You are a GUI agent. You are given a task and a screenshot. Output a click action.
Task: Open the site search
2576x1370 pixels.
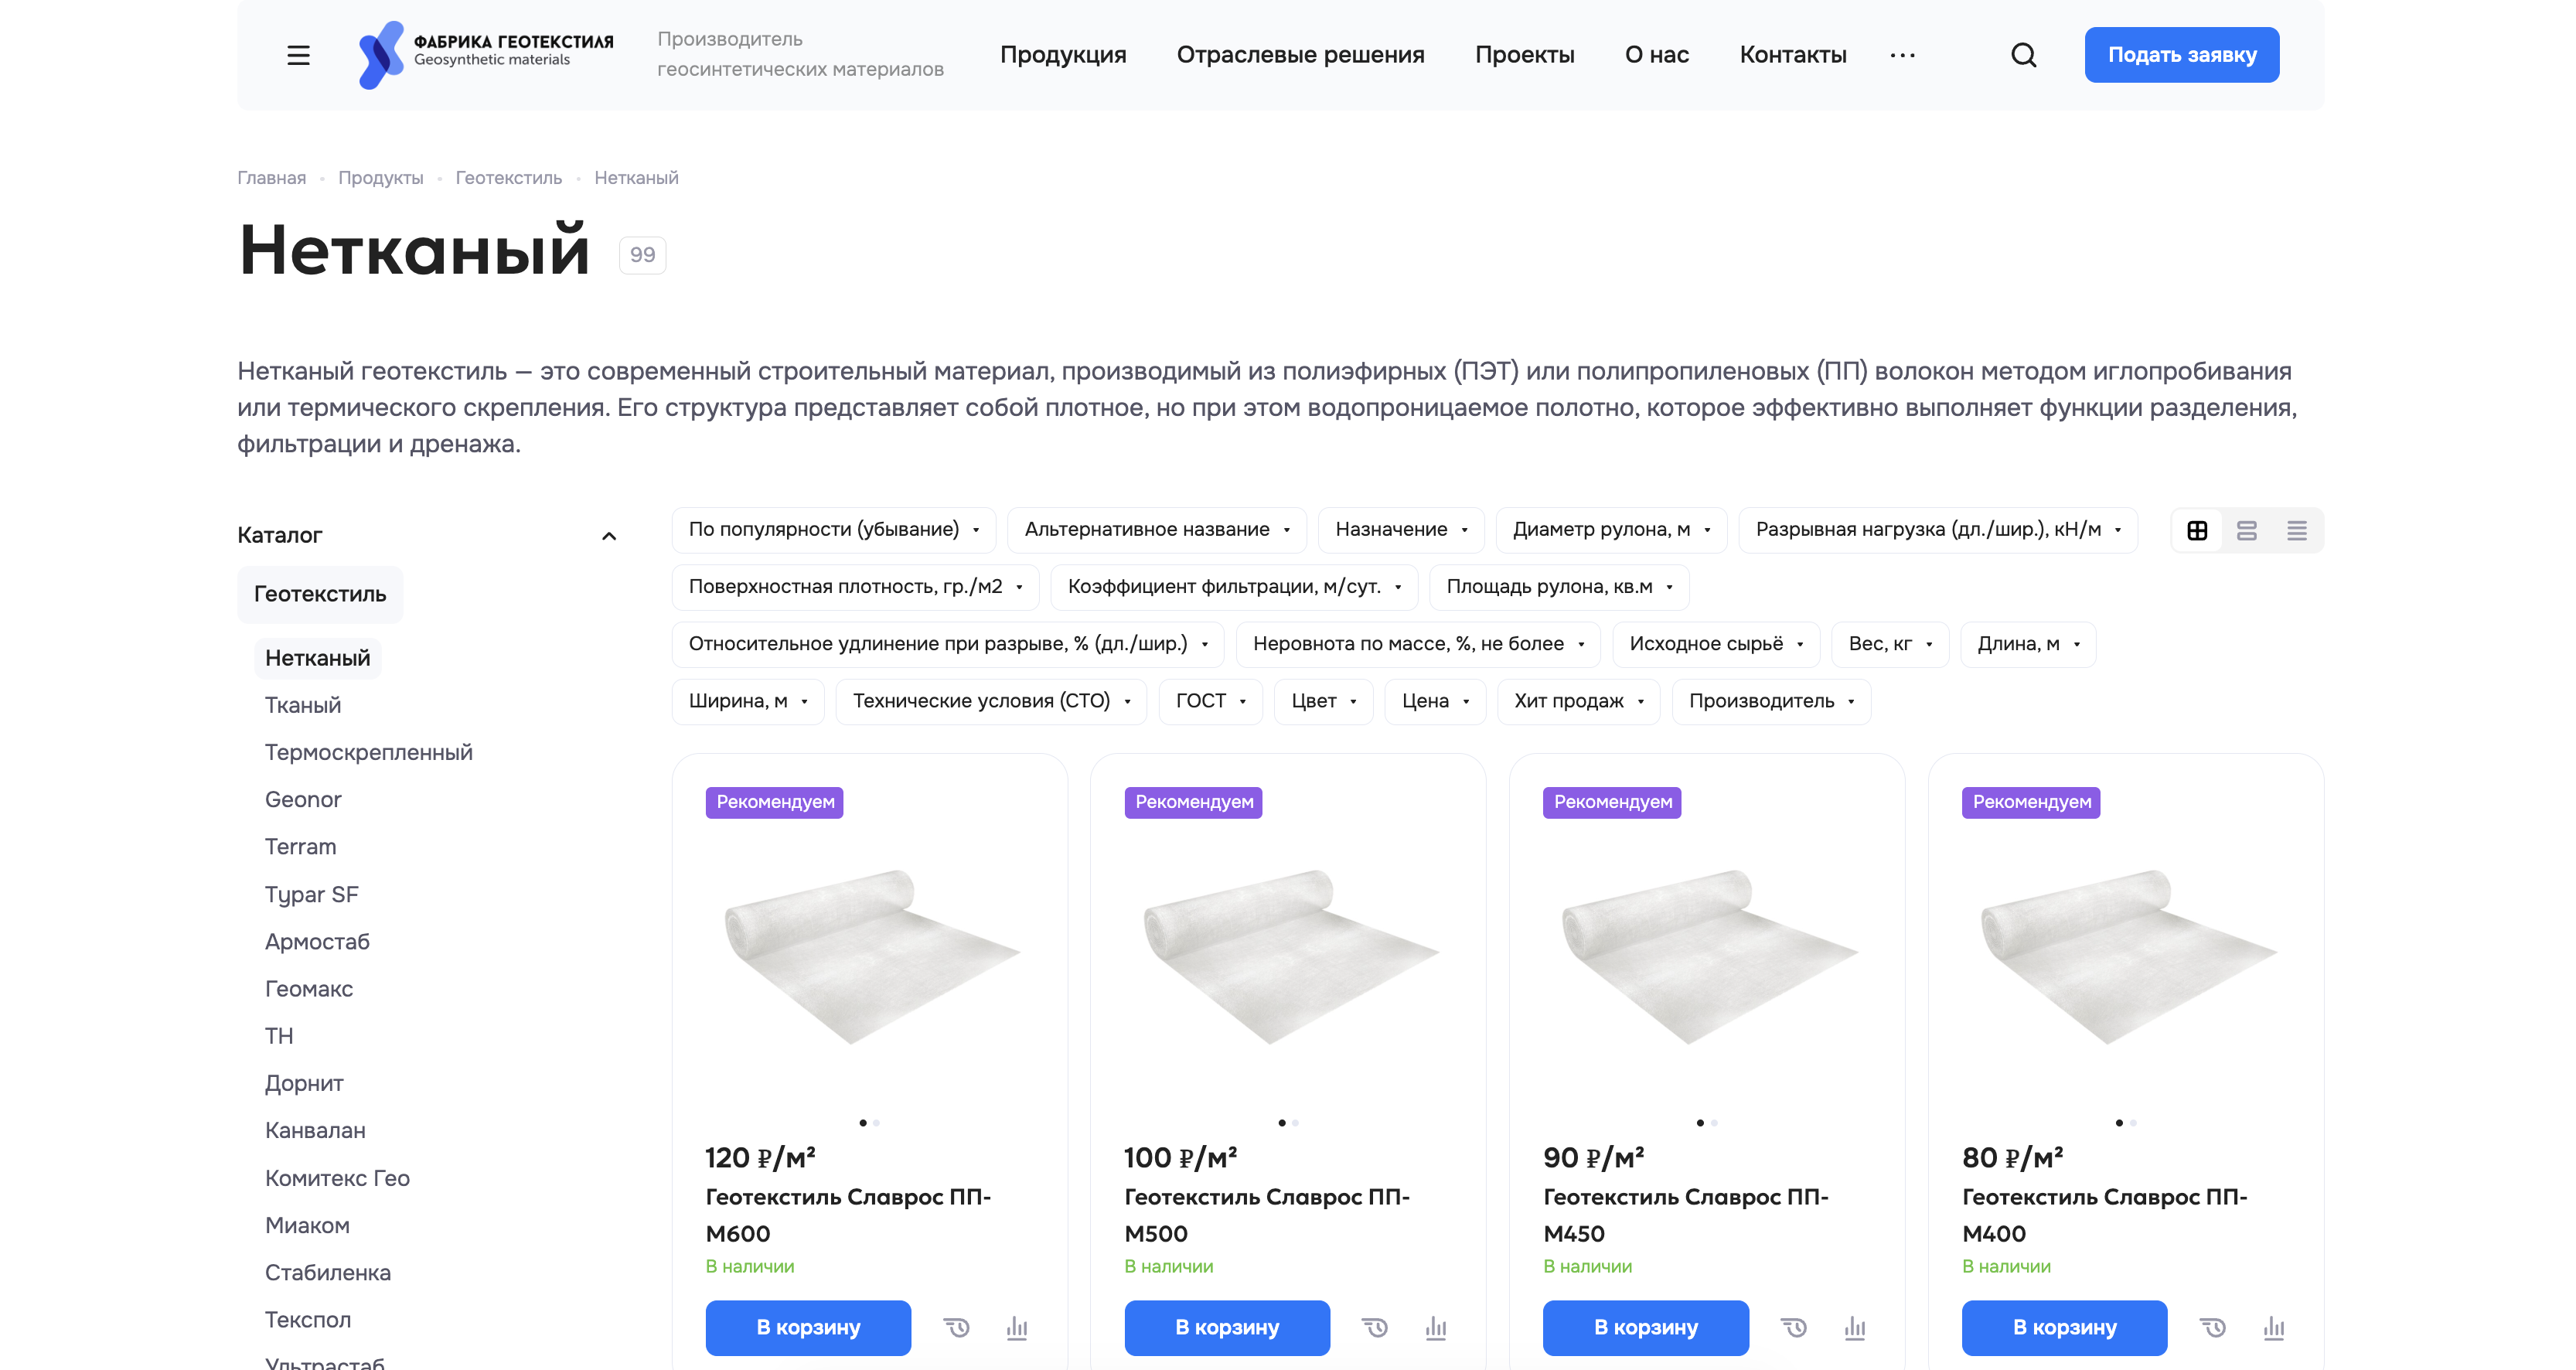pos(2023,55)
